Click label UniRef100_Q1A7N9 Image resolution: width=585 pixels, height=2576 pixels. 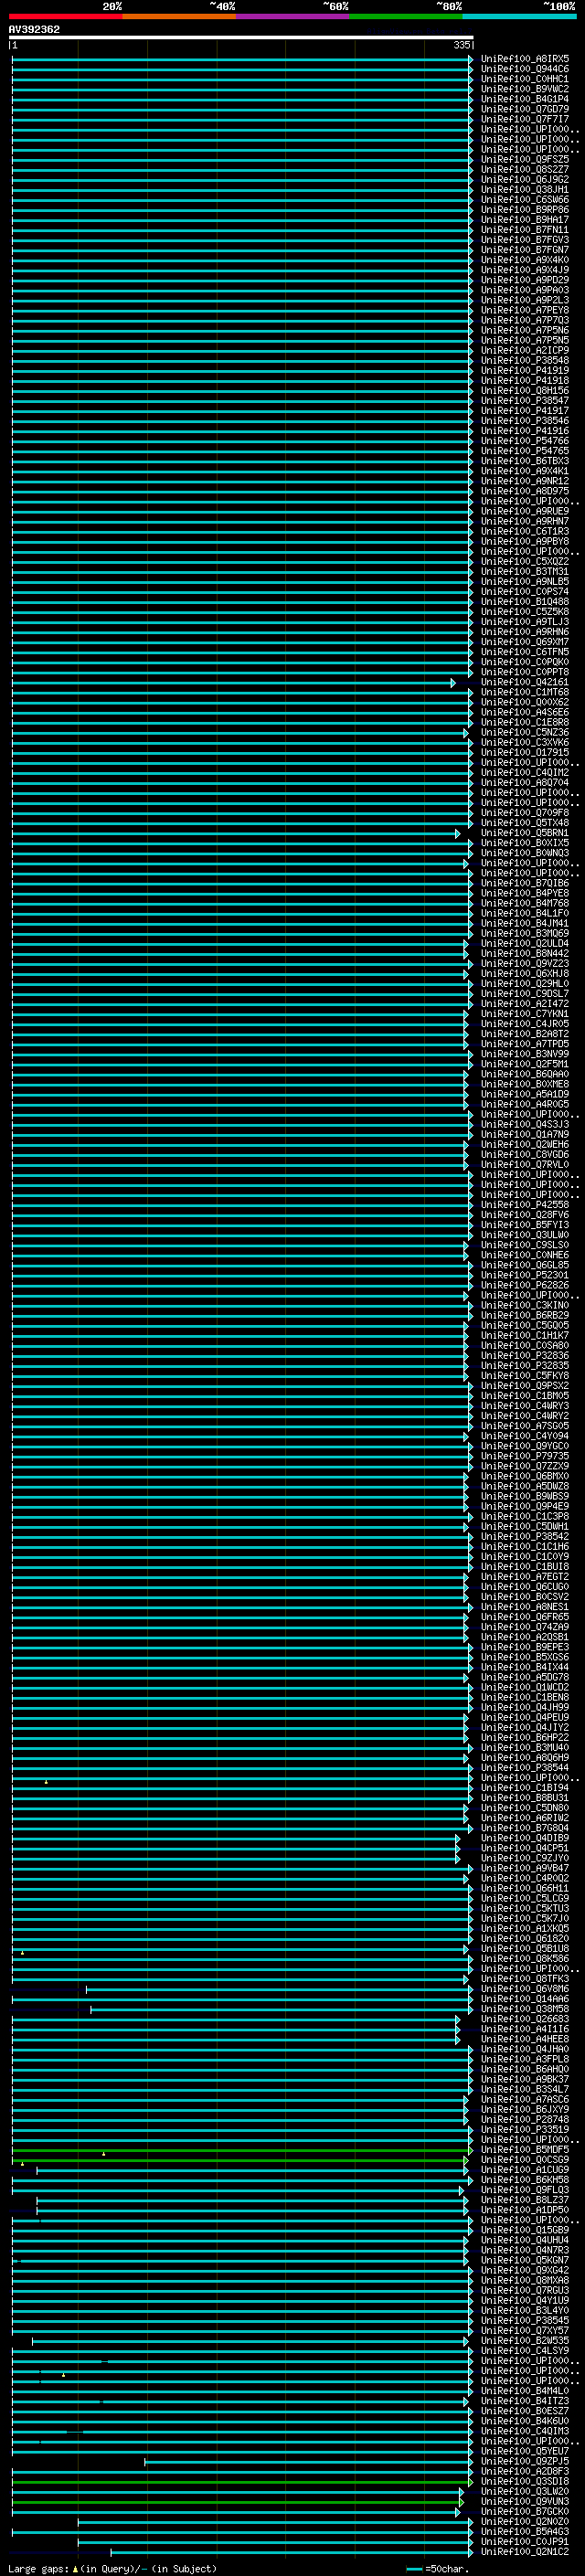(x=525, y=1134)
